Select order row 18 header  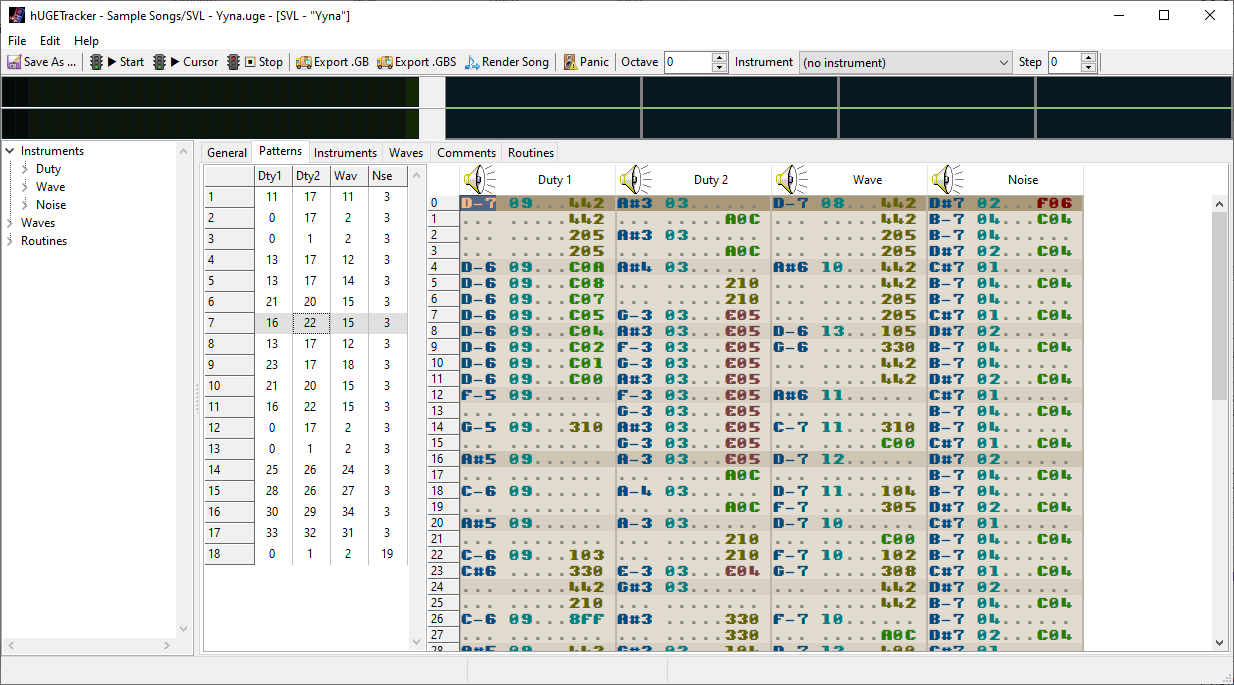coord(229,554)
